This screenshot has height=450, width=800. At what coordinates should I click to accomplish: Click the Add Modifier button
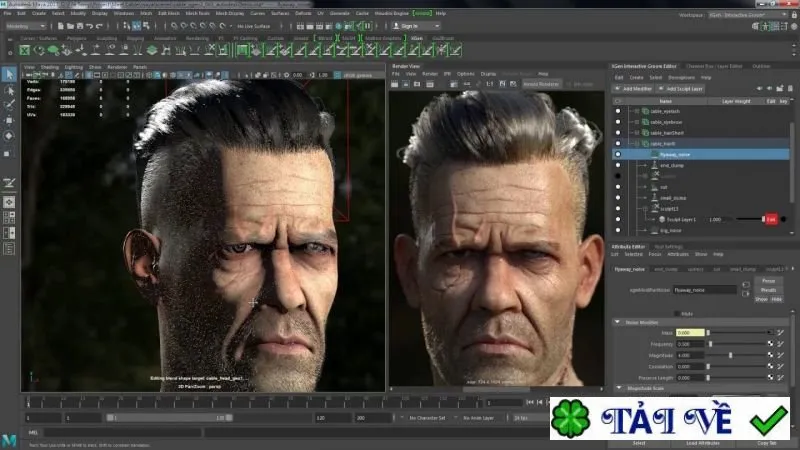633,89
